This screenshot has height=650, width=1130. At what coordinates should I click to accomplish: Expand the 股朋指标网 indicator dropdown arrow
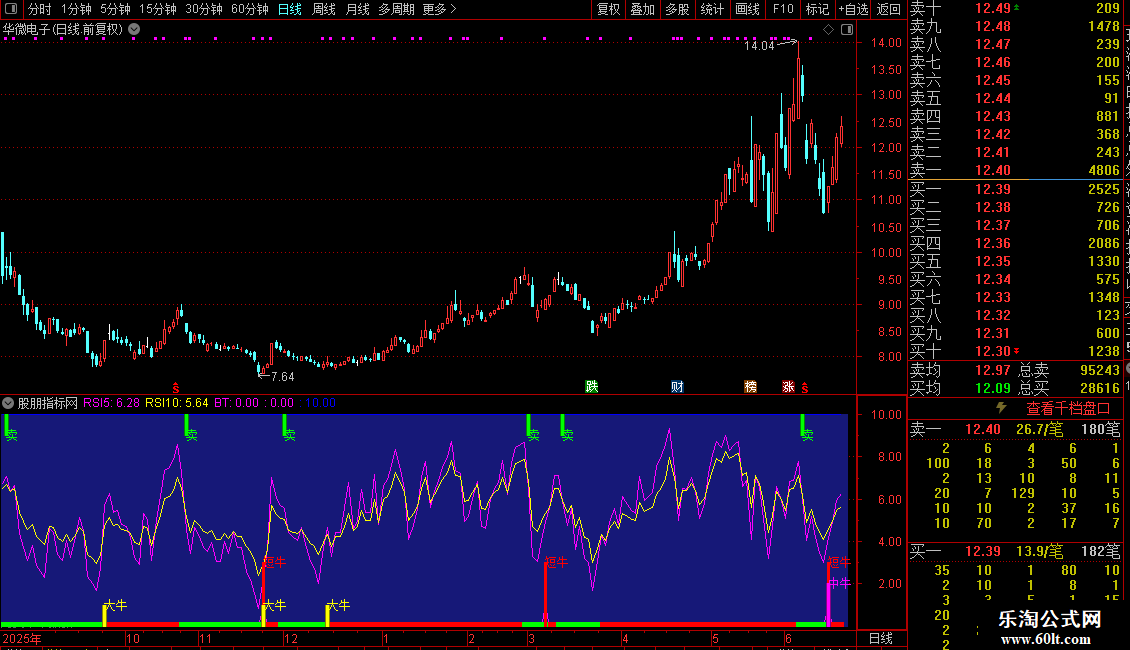click(8, 403)
